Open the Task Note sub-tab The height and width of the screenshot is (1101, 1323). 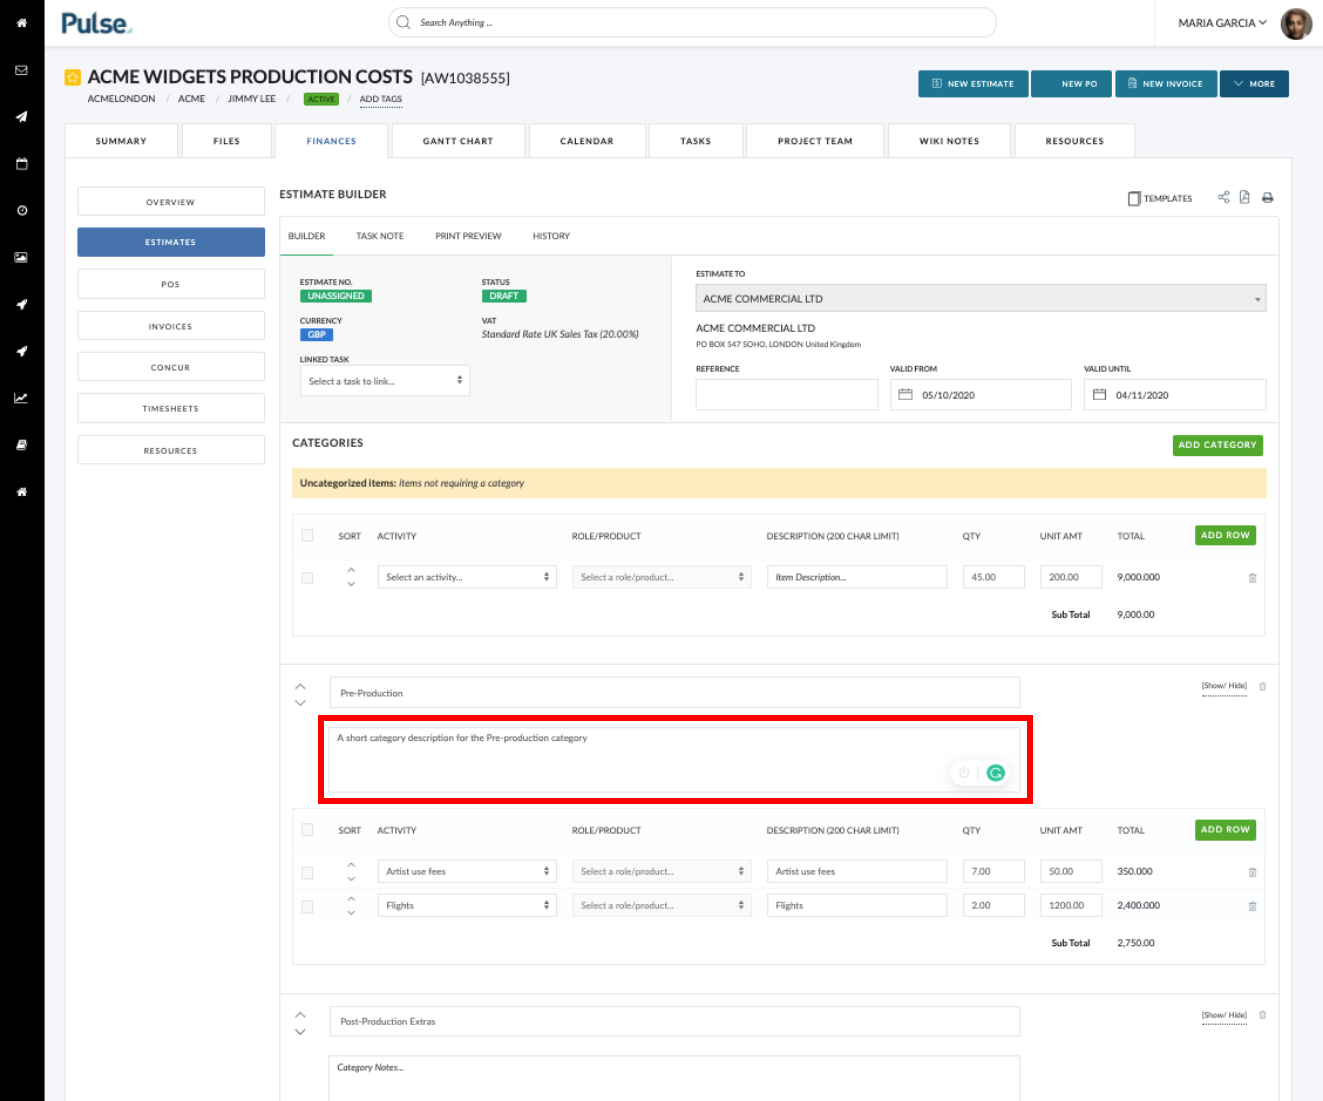pyautogui.click(x=380, y=236)
